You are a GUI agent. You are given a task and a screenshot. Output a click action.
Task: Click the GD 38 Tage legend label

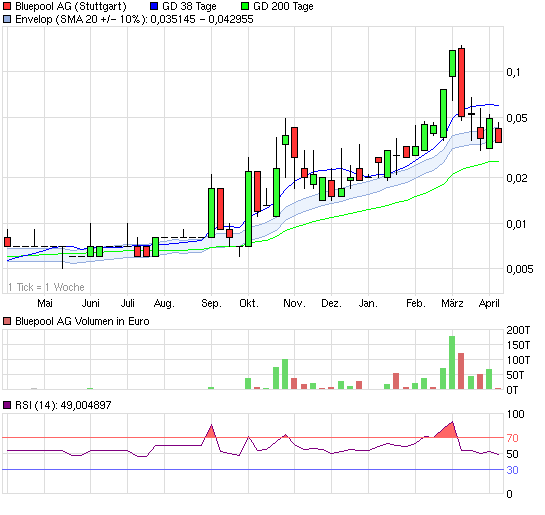coord(189,6)
